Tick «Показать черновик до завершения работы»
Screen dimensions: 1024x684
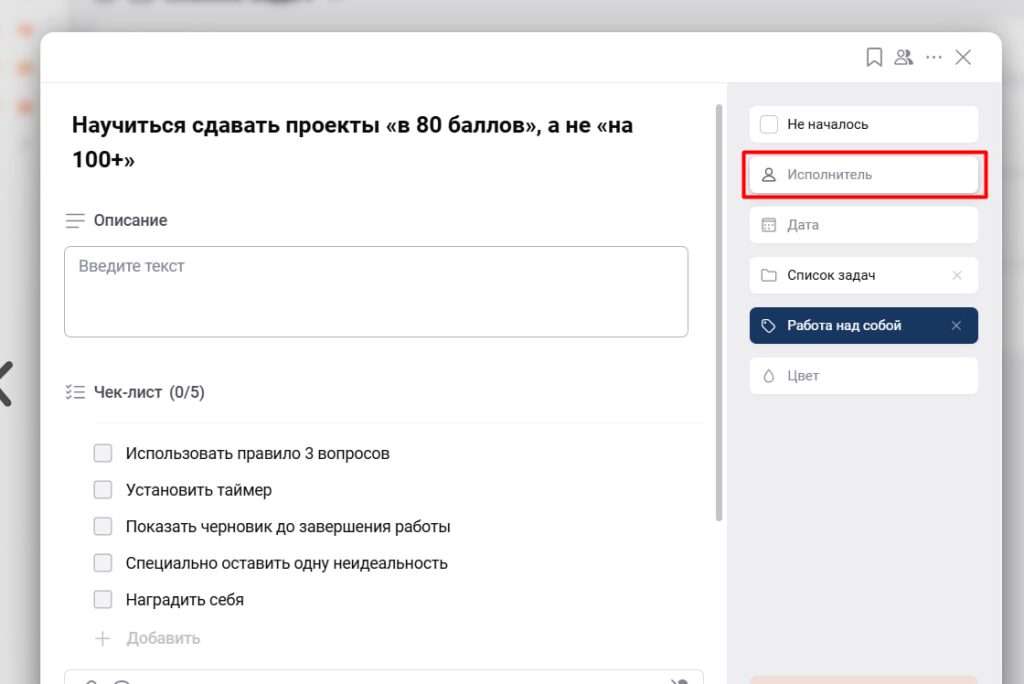tap(103, 526)
